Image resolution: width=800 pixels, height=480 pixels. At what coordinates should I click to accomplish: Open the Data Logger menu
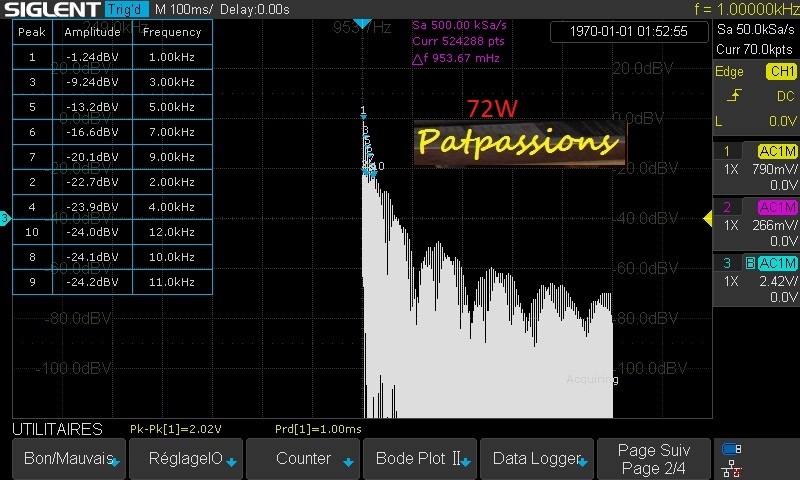[537, 459]
